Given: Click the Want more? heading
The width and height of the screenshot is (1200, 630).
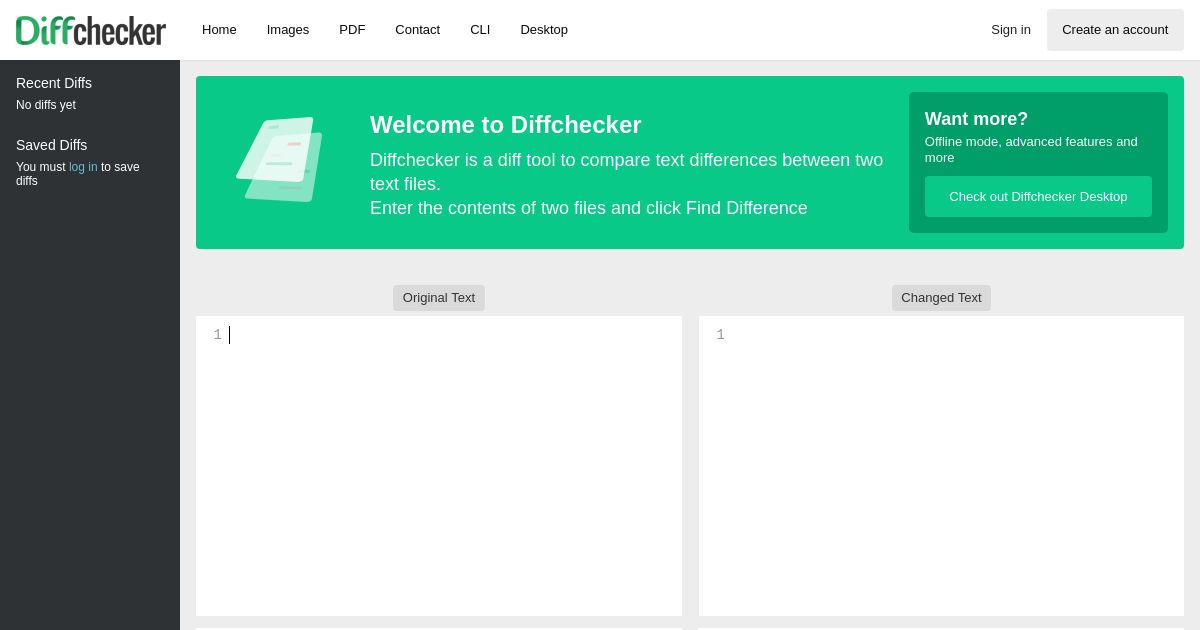Looking at the screenshot, I should pos(976,119).
